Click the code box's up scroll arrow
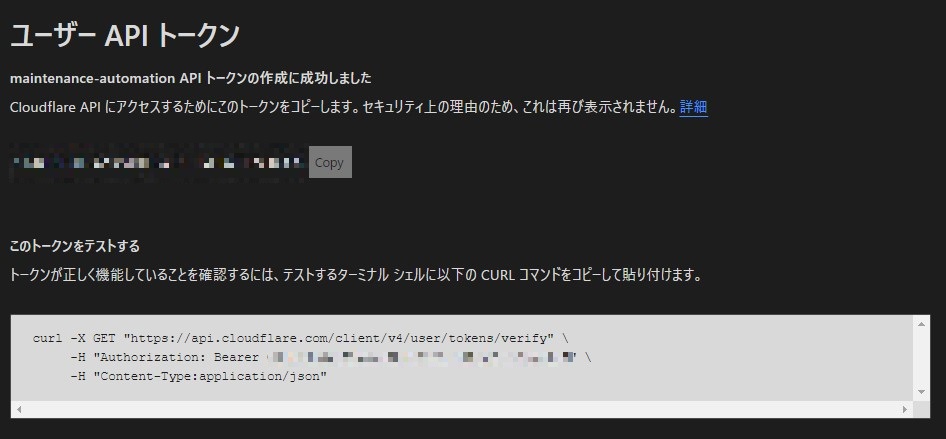 (921, 324)
